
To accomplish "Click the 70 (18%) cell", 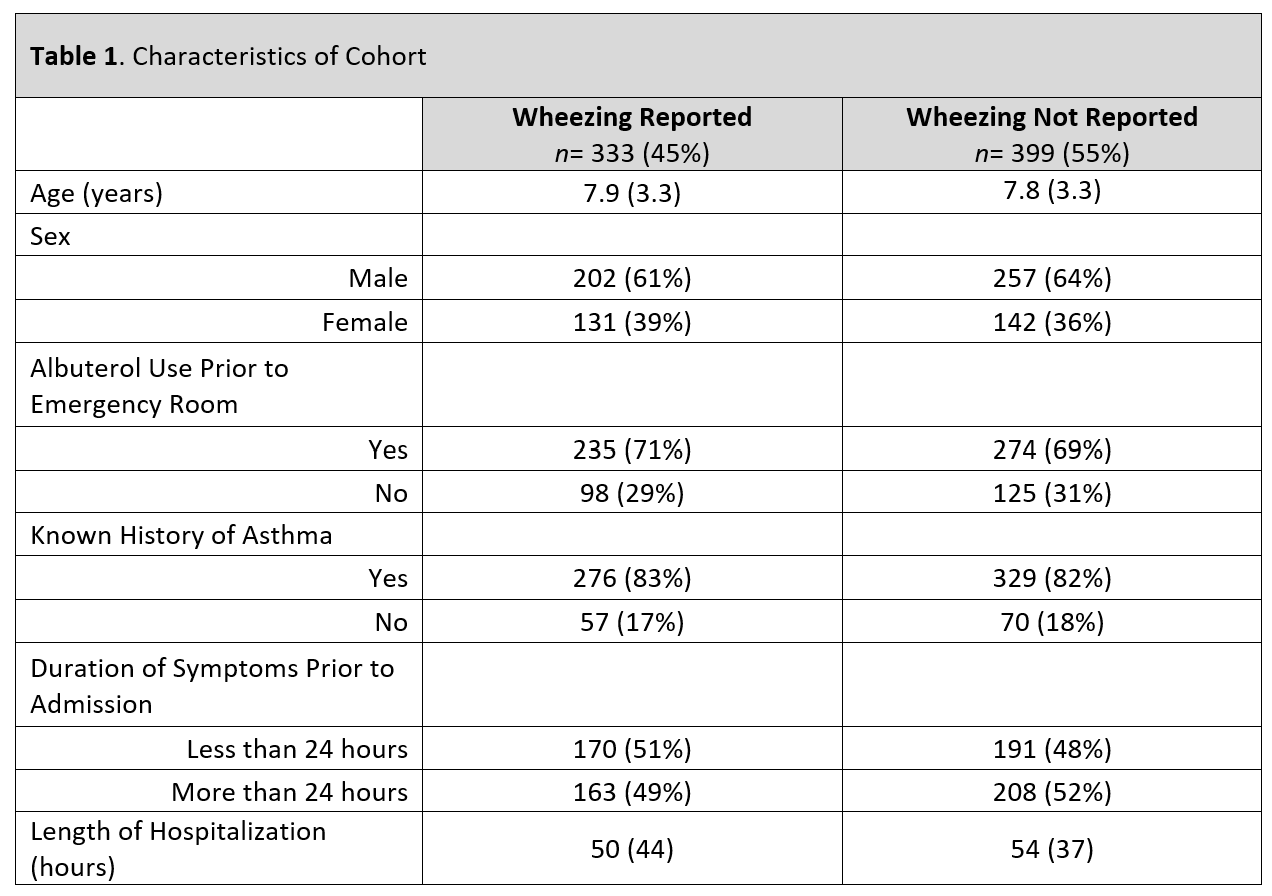I will (1052, 621).
